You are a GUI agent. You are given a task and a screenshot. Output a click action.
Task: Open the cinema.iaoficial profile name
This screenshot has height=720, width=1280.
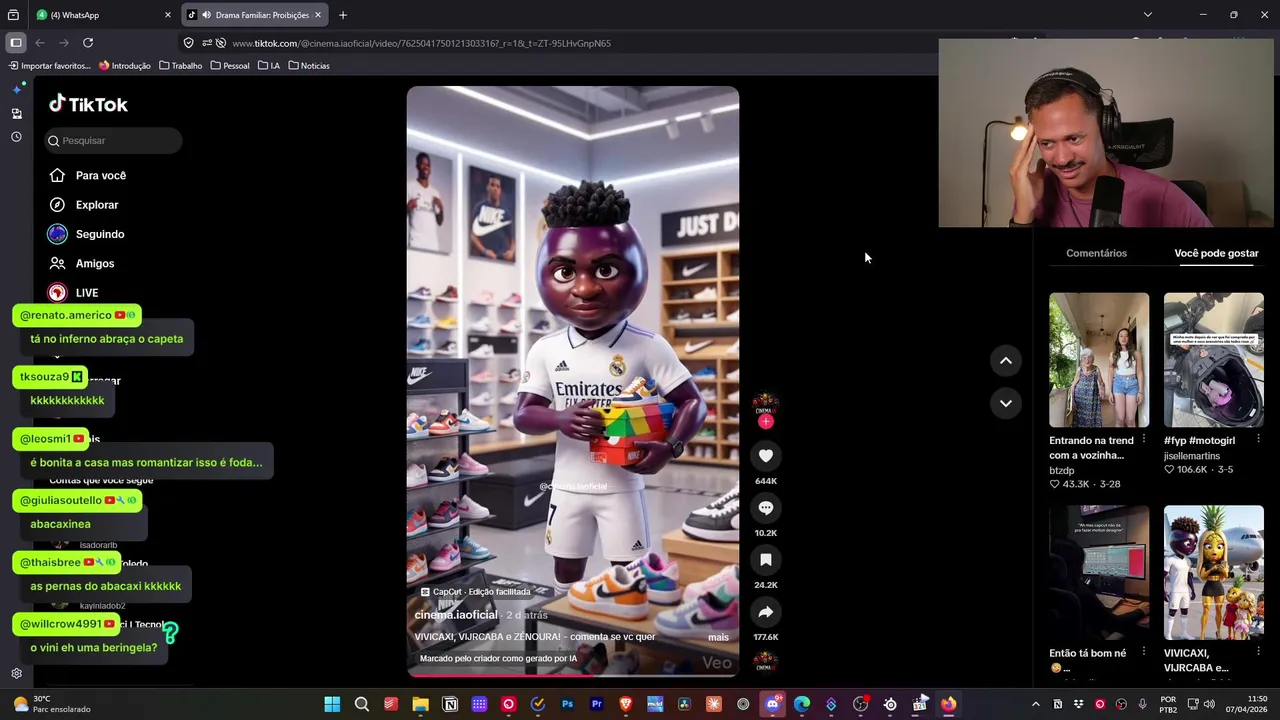pyautogui.click(x=456, y=615)
